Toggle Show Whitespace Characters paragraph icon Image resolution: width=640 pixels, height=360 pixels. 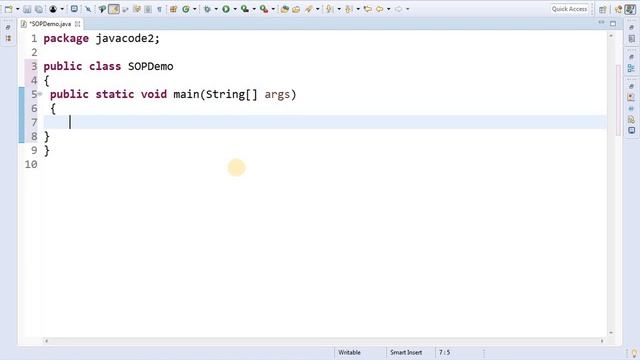[x=159, y=9]
